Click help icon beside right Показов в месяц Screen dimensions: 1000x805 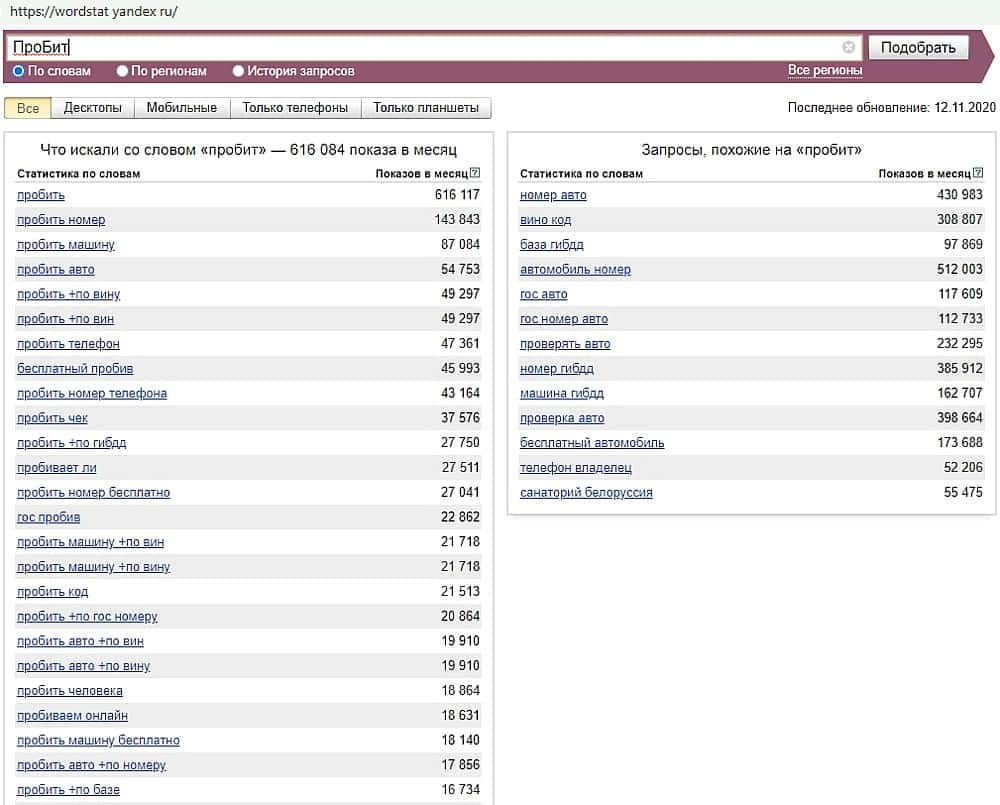[x=978, y=173]
